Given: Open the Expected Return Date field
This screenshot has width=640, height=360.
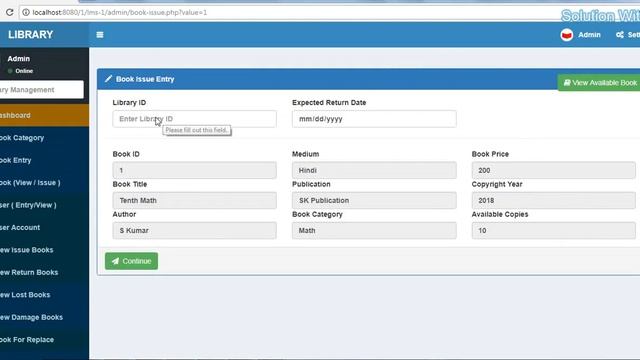Looking at the screenshot, I should point(374,119).
